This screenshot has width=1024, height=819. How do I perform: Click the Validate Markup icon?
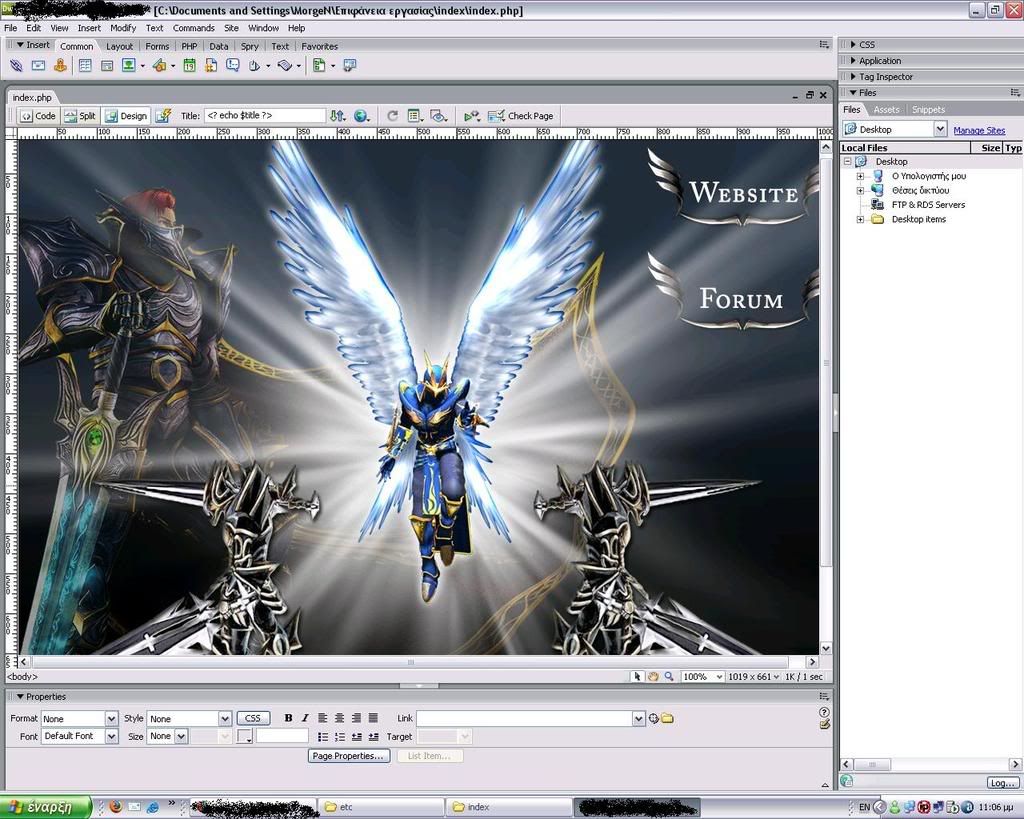click(x=472, y=116)
